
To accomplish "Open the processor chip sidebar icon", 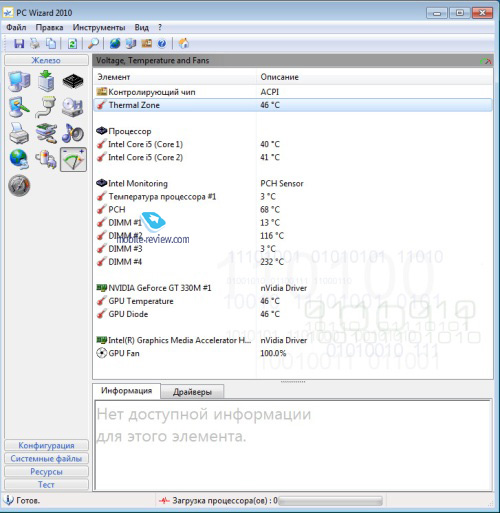I will (x=73, y=81).
